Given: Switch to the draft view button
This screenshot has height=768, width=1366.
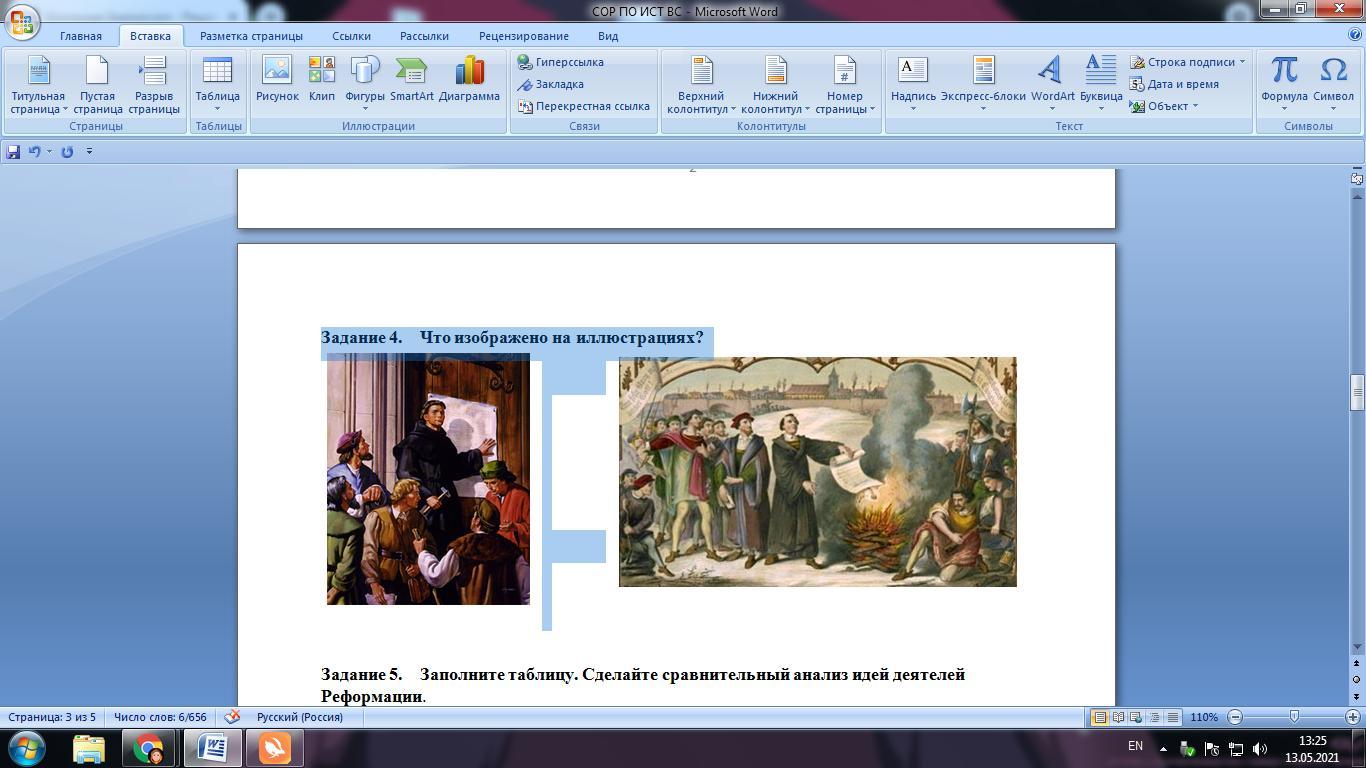Looking at the screenshot, I should click(x=1172, y=717).
